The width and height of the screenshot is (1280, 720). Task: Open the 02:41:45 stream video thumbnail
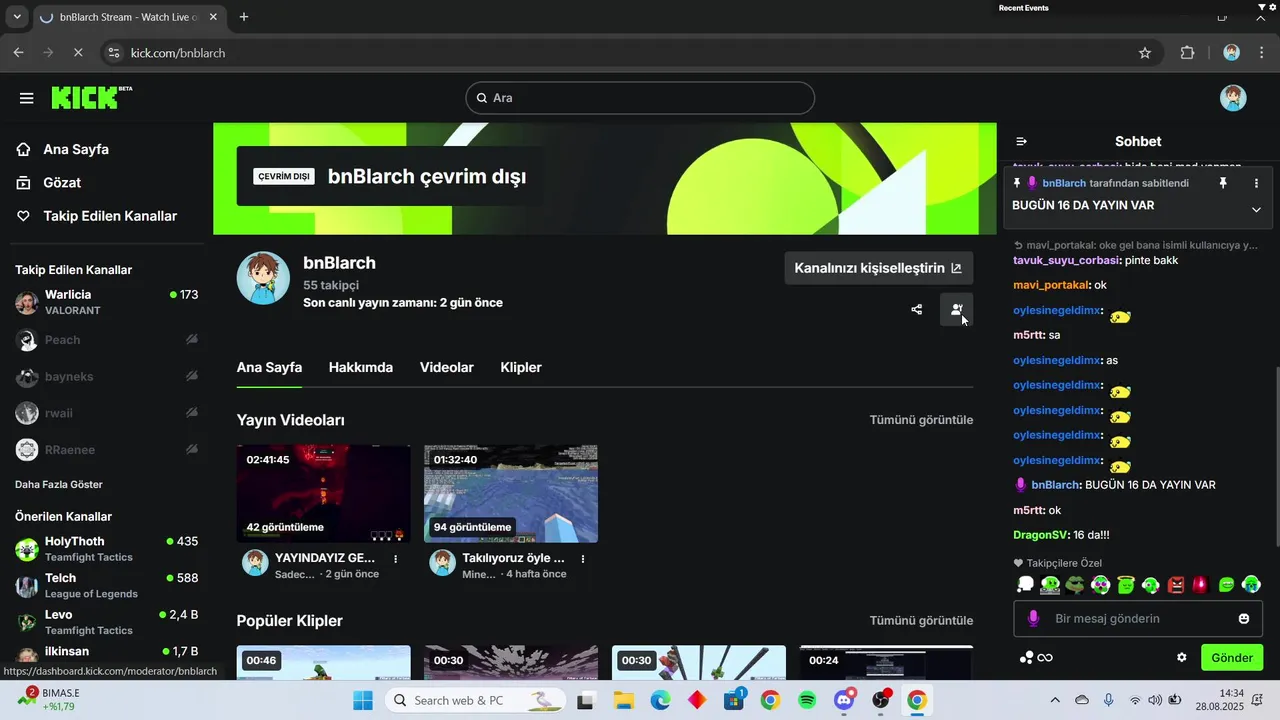323,494
